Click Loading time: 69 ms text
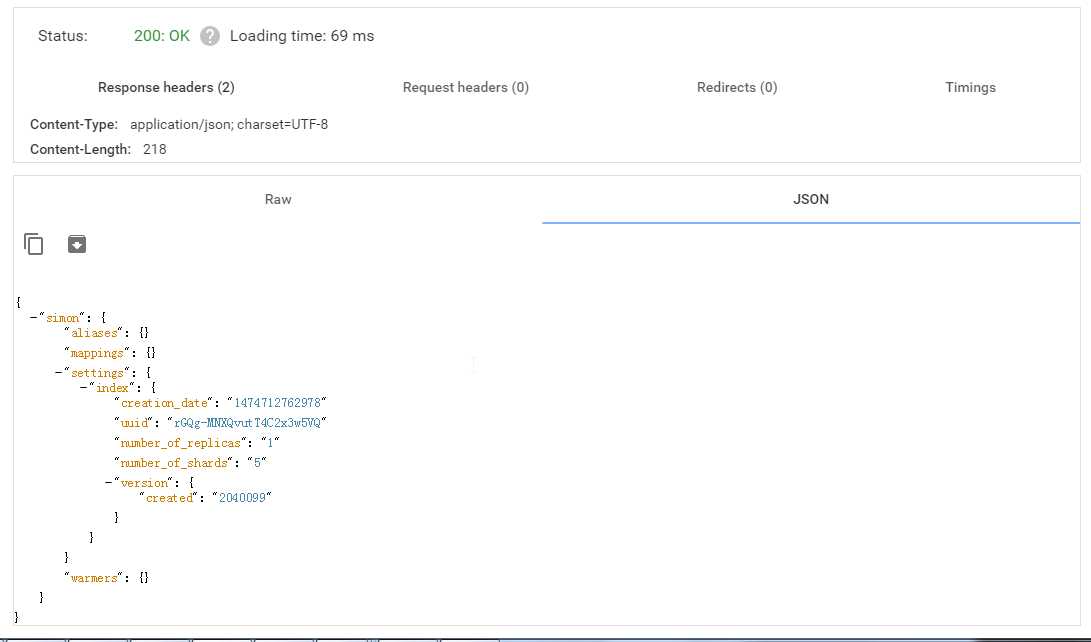Screen dimensions: 1091x642 click(302, 36)
